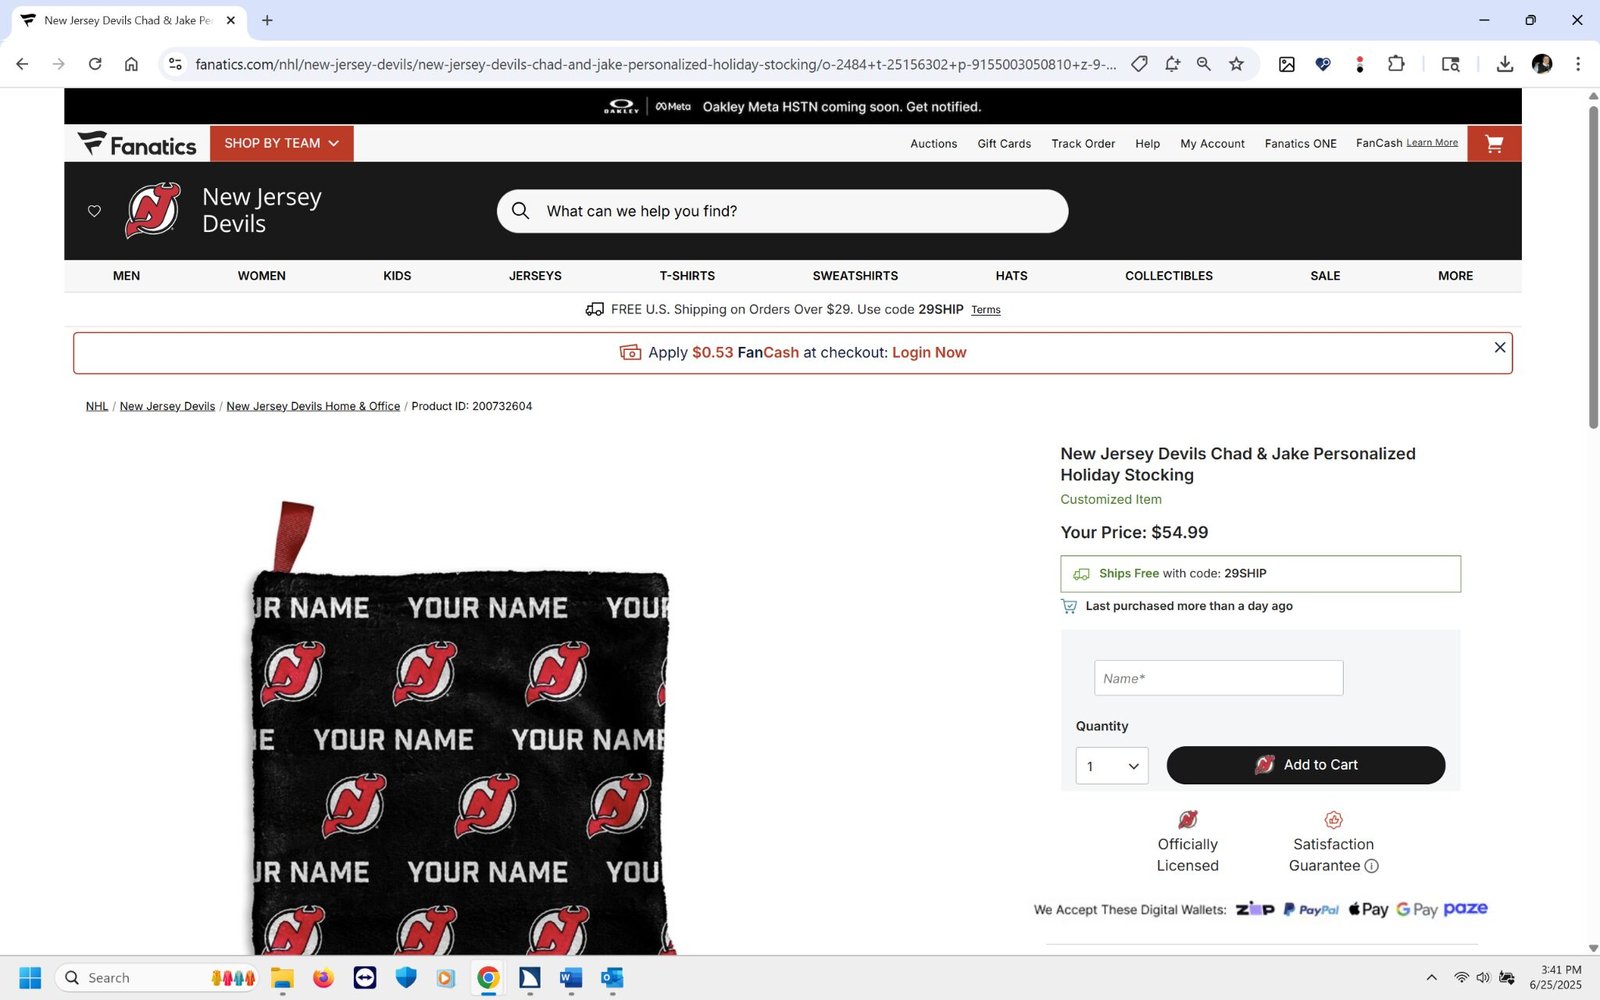
Task: Click the Add to Cart button
Action: click(1305, 765)
